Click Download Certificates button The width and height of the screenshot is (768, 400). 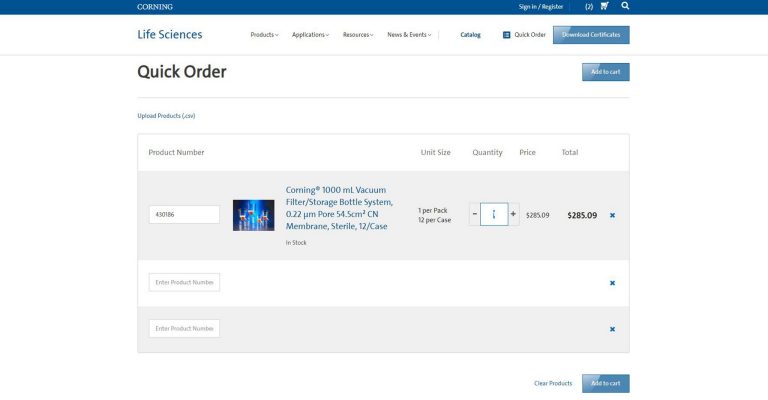[591, 35]
